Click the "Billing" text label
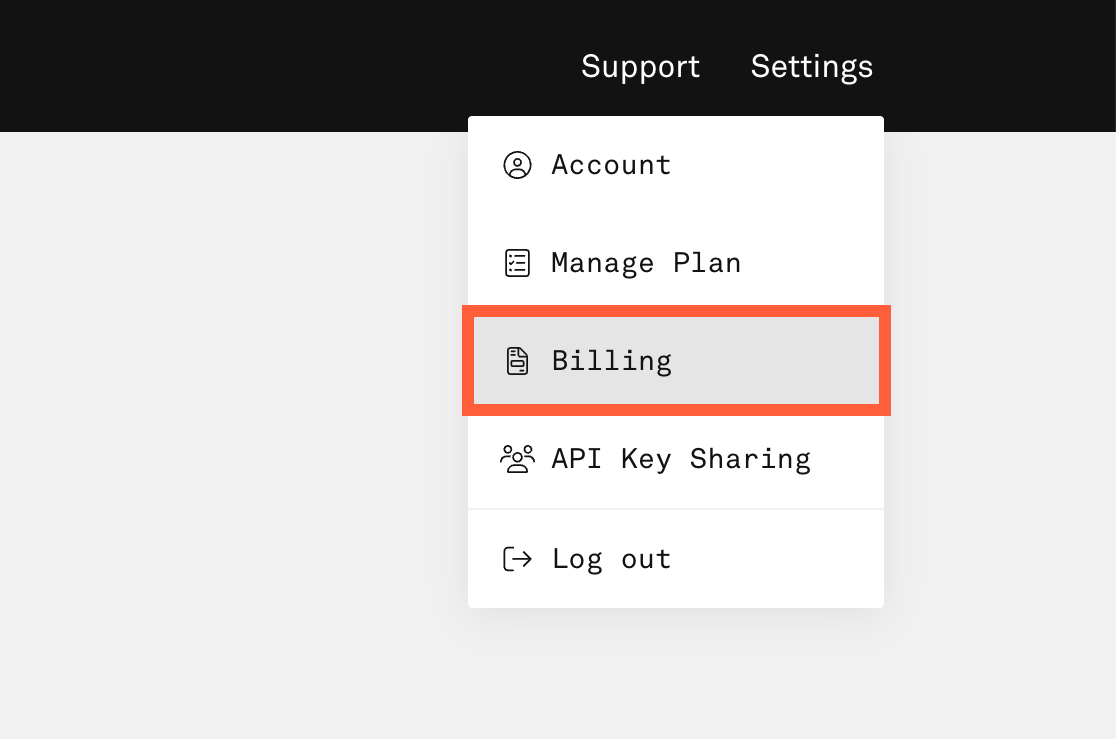This screenshot has height=739, width=1116. coord(611,361)
